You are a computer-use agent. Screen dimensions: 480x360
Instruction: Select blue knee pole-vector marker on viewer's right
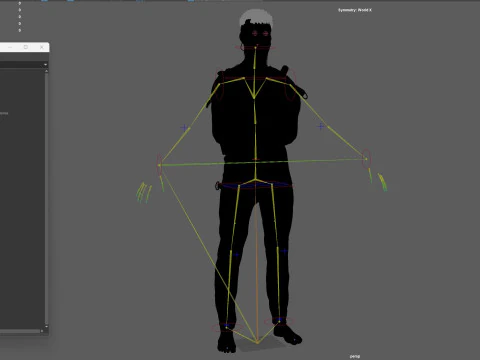[284, 251]
